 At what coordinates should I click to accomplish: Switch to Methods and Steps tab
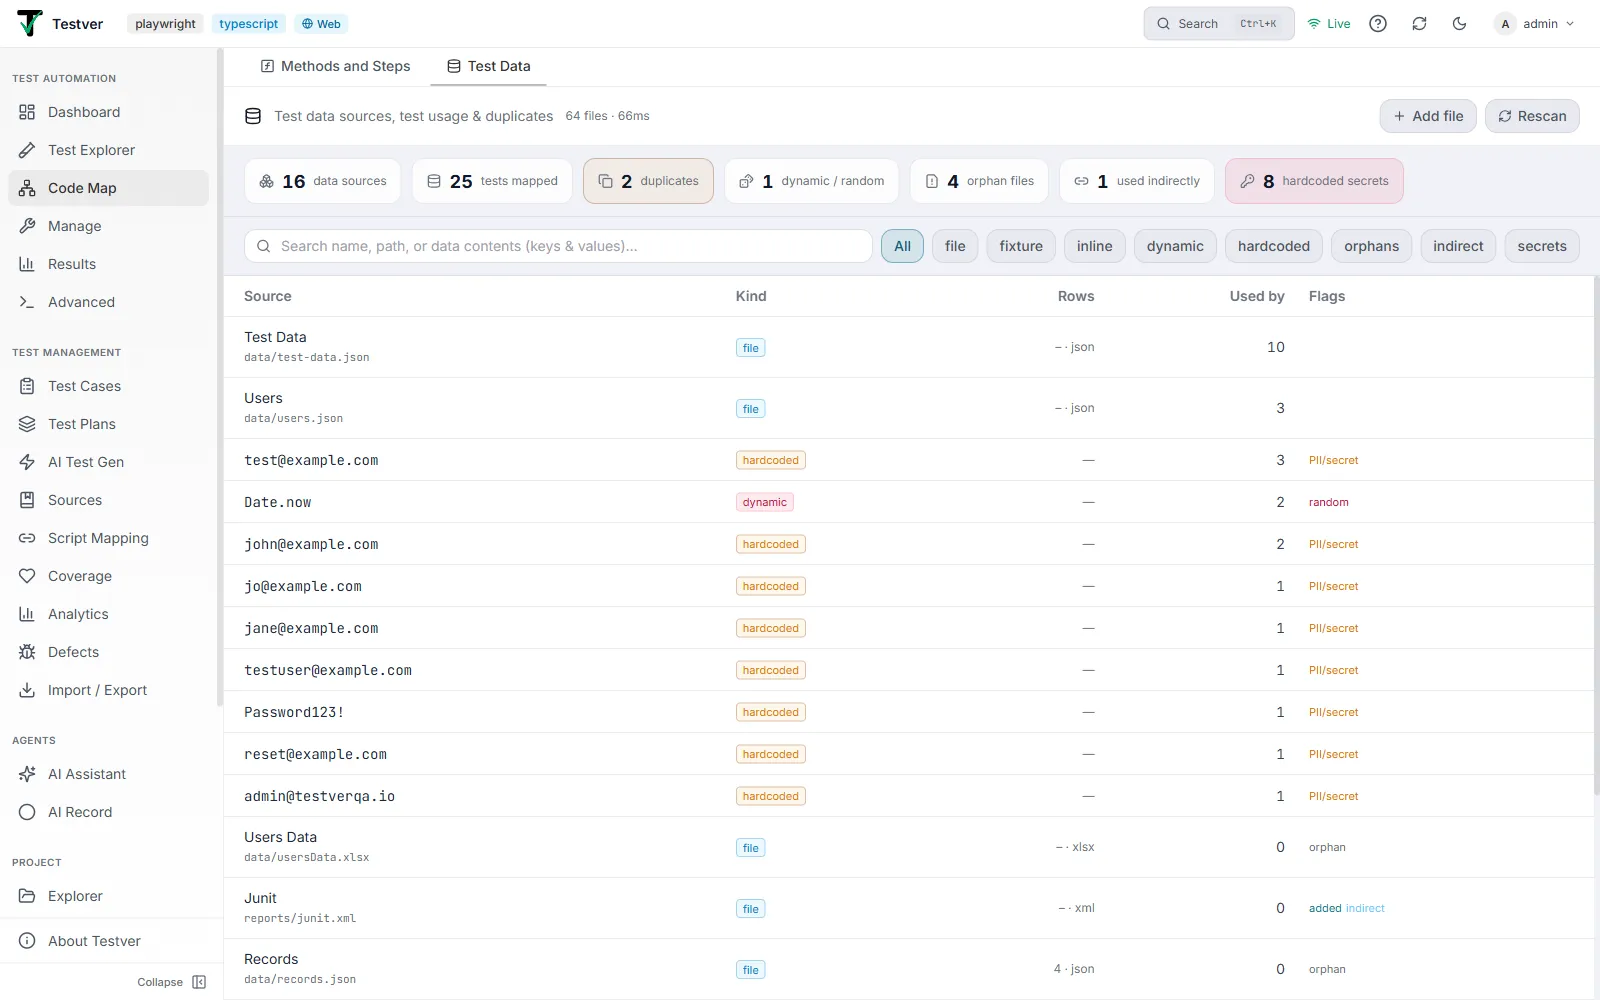(x=336, y=66)
